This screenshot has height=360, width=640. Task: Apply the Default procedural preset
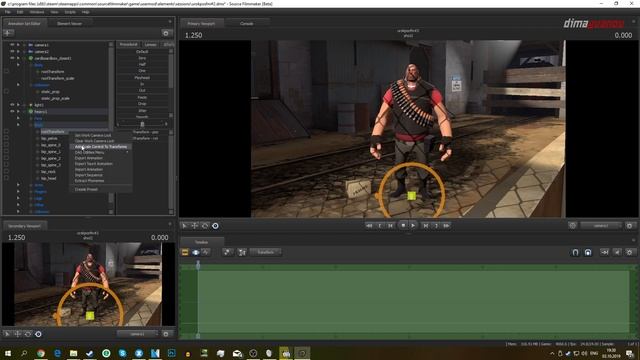(x=142, y=51)
